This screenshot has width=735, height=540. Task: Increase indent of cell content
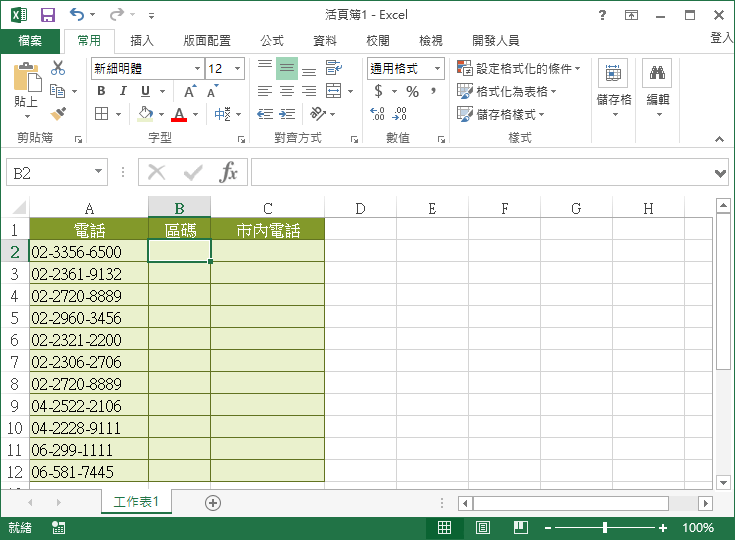tap(287, 114)
